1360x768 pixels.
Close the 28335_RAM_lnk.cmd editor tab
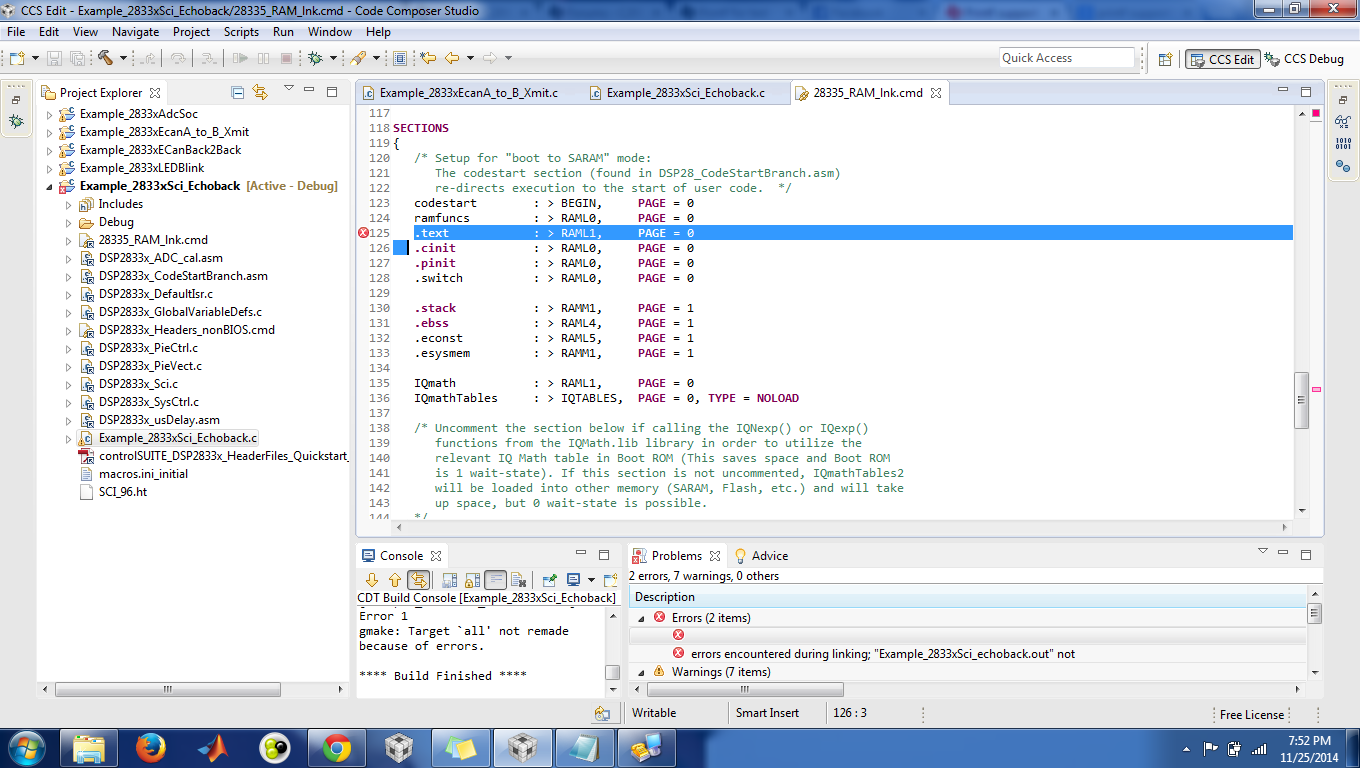click(x=936, y=93)
